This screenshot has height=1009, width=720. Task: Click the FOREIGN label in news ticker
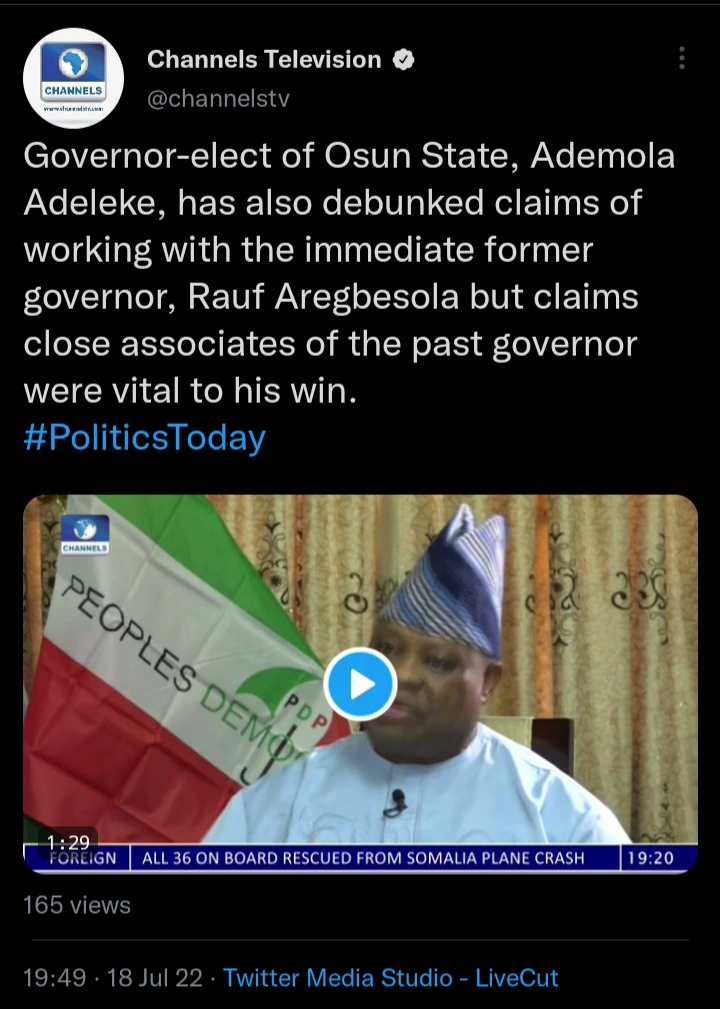click(x=82, y=858)
